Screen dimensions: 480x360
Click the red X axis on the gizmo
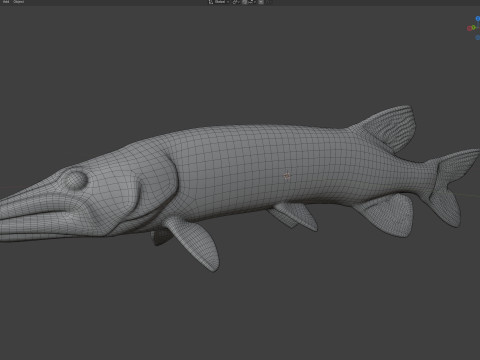469,28
